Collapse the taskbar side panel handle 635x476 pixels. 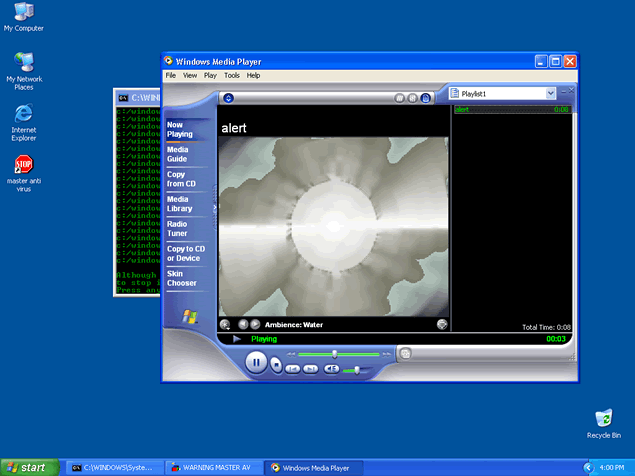[x=214, y=208]
